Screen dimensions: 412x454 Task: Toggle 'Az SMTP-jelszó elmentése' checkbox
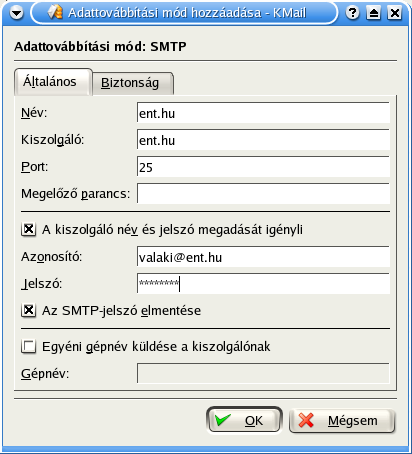click(x=29, y=310)
